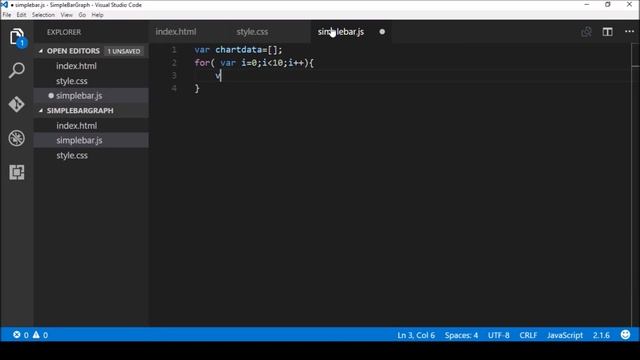Image resolution: width=640 pixels, height=360 pixels.
Task: Open the View menu
Action: point(67,15)
